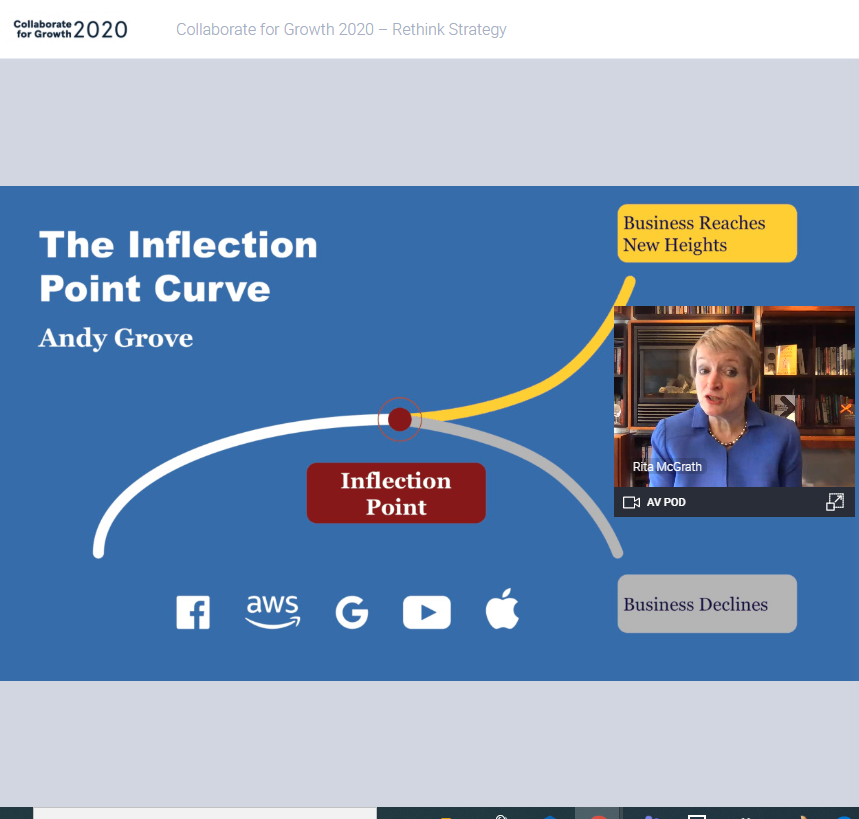Click the Apple logo on the slide
The height and width of the screenshot is (819, 859).
502,609
